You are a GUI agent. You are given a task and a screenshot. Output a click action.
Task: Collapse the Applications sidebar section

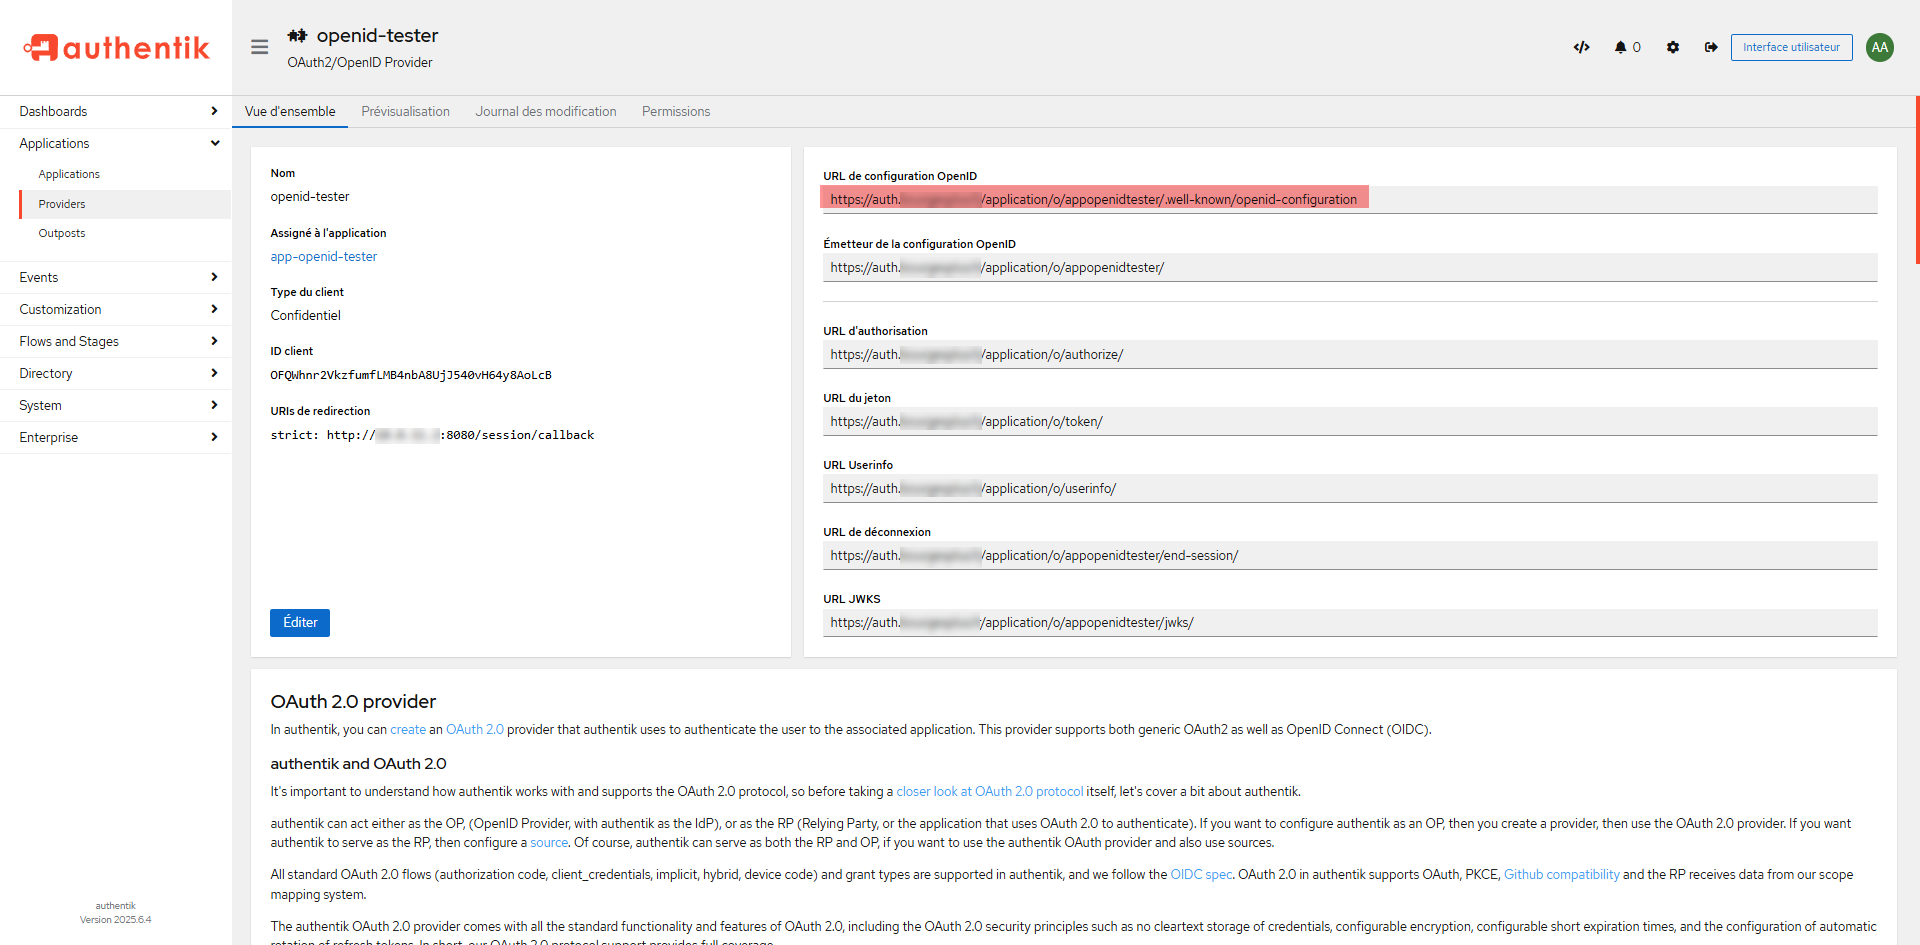(115, 143)
